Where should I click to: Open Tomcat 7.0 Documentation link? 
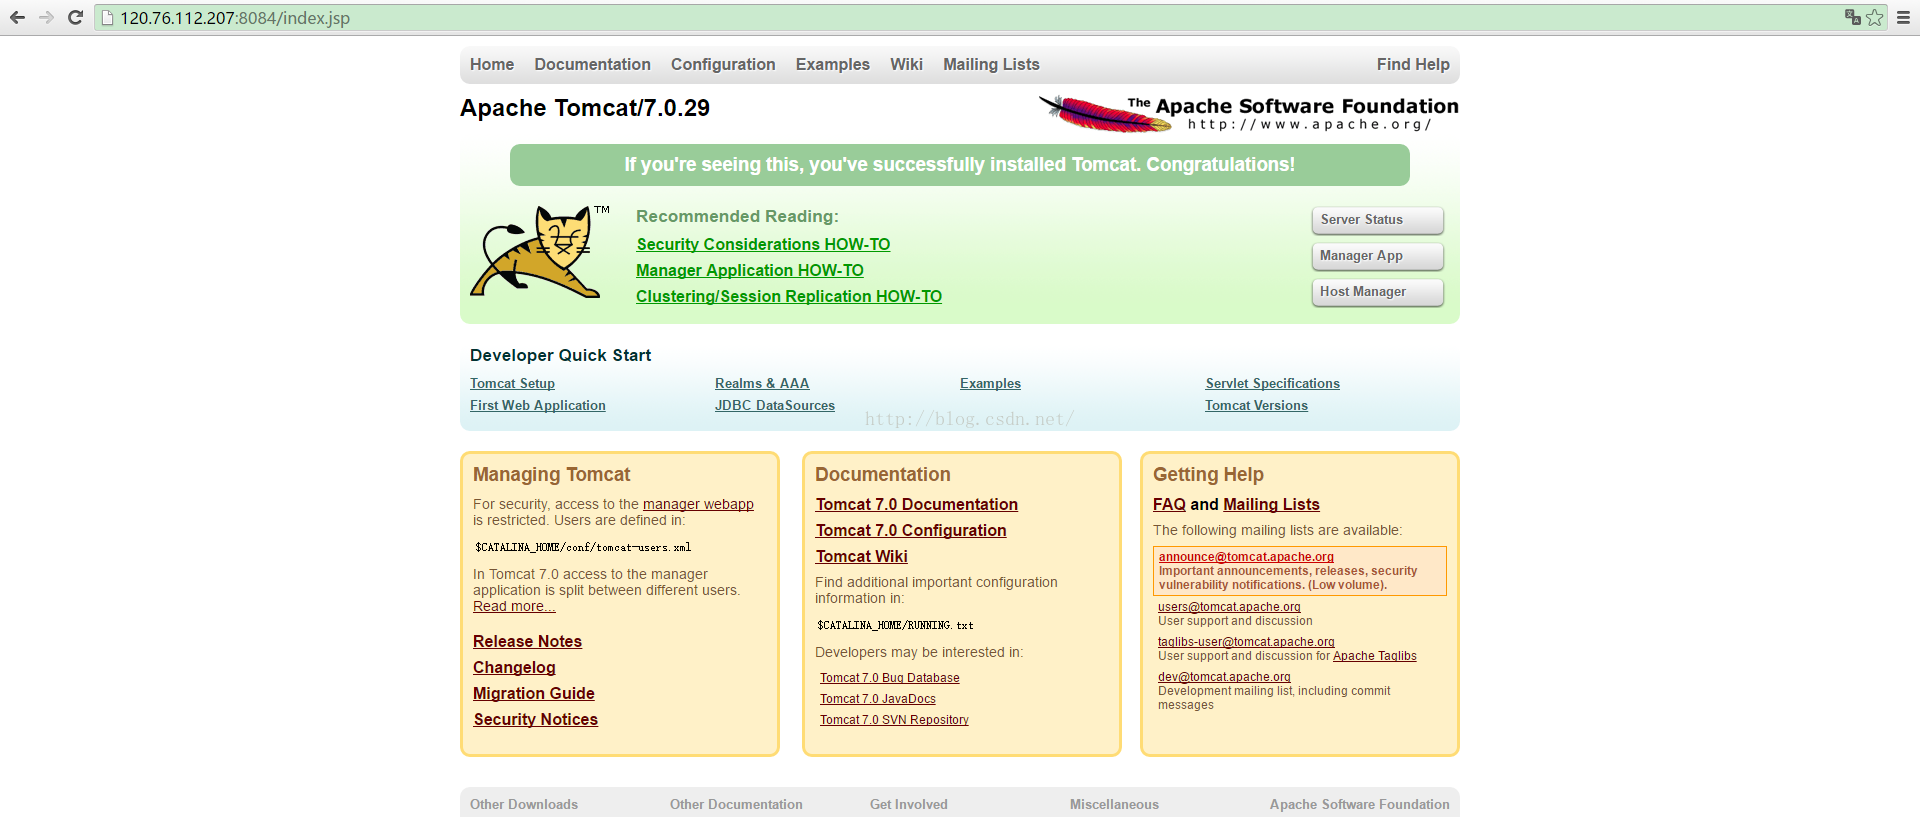point(917,504)
